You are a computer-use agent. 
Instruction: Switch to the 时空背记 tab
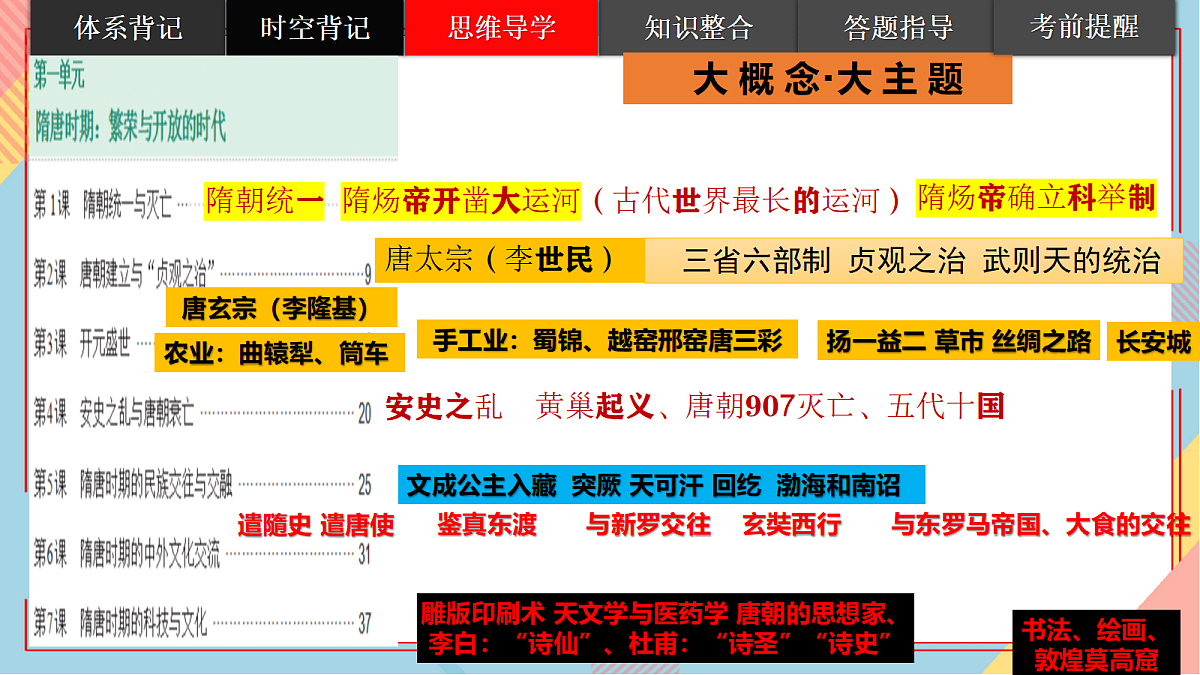pyautogui.click(x=315, y=28)
